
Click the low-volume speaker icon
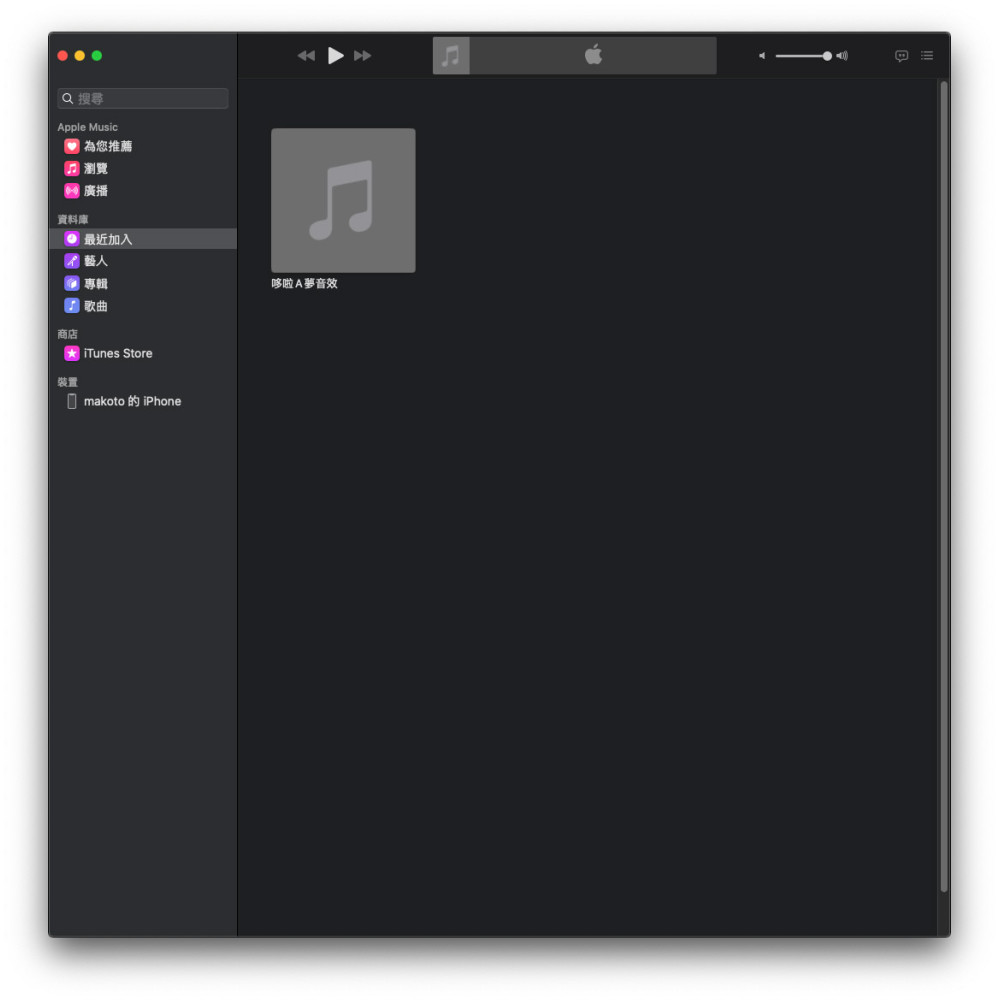(x=762, y=56)
